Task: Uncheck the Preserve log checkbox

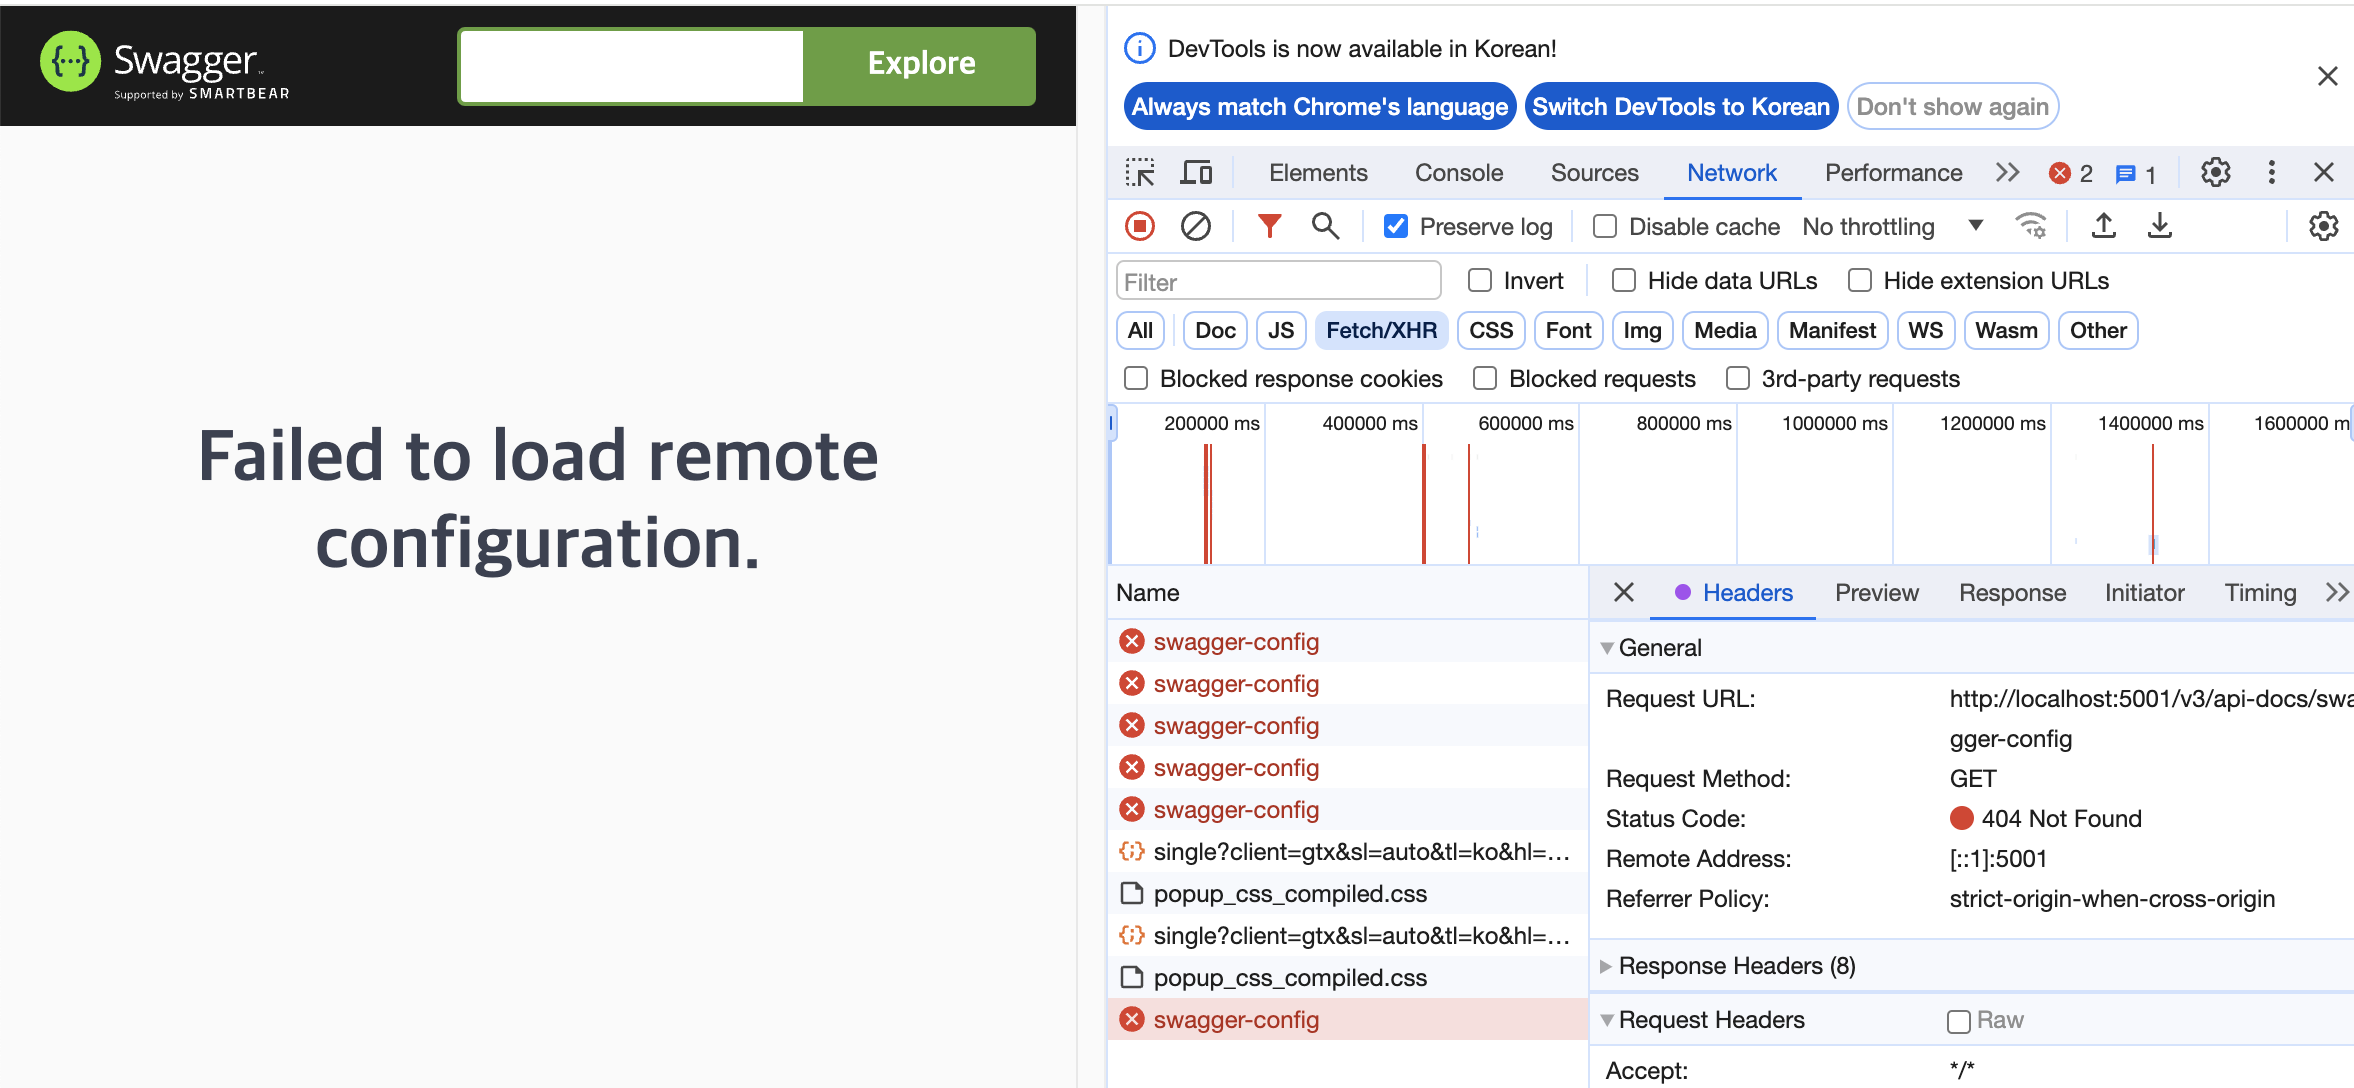Action: pos(1396,227)
